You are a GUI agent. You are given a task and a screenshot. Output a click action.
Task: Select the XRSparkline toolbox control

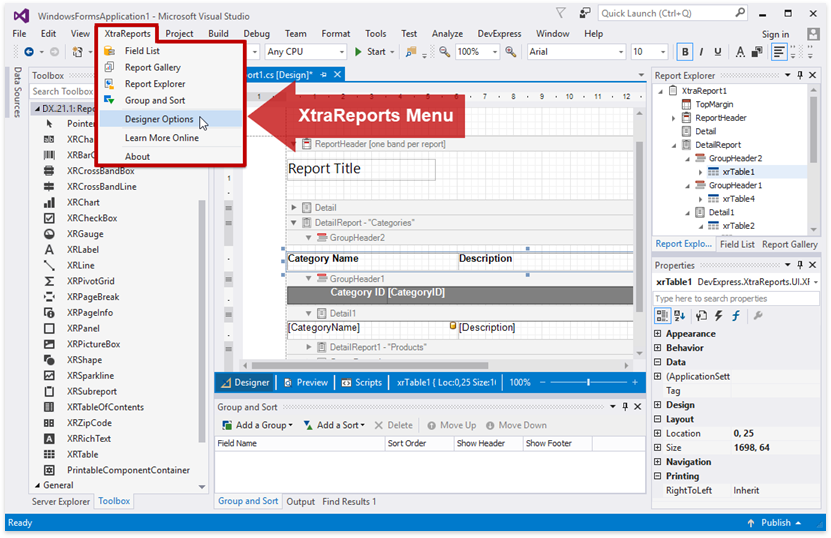click(x=91, y=375)
